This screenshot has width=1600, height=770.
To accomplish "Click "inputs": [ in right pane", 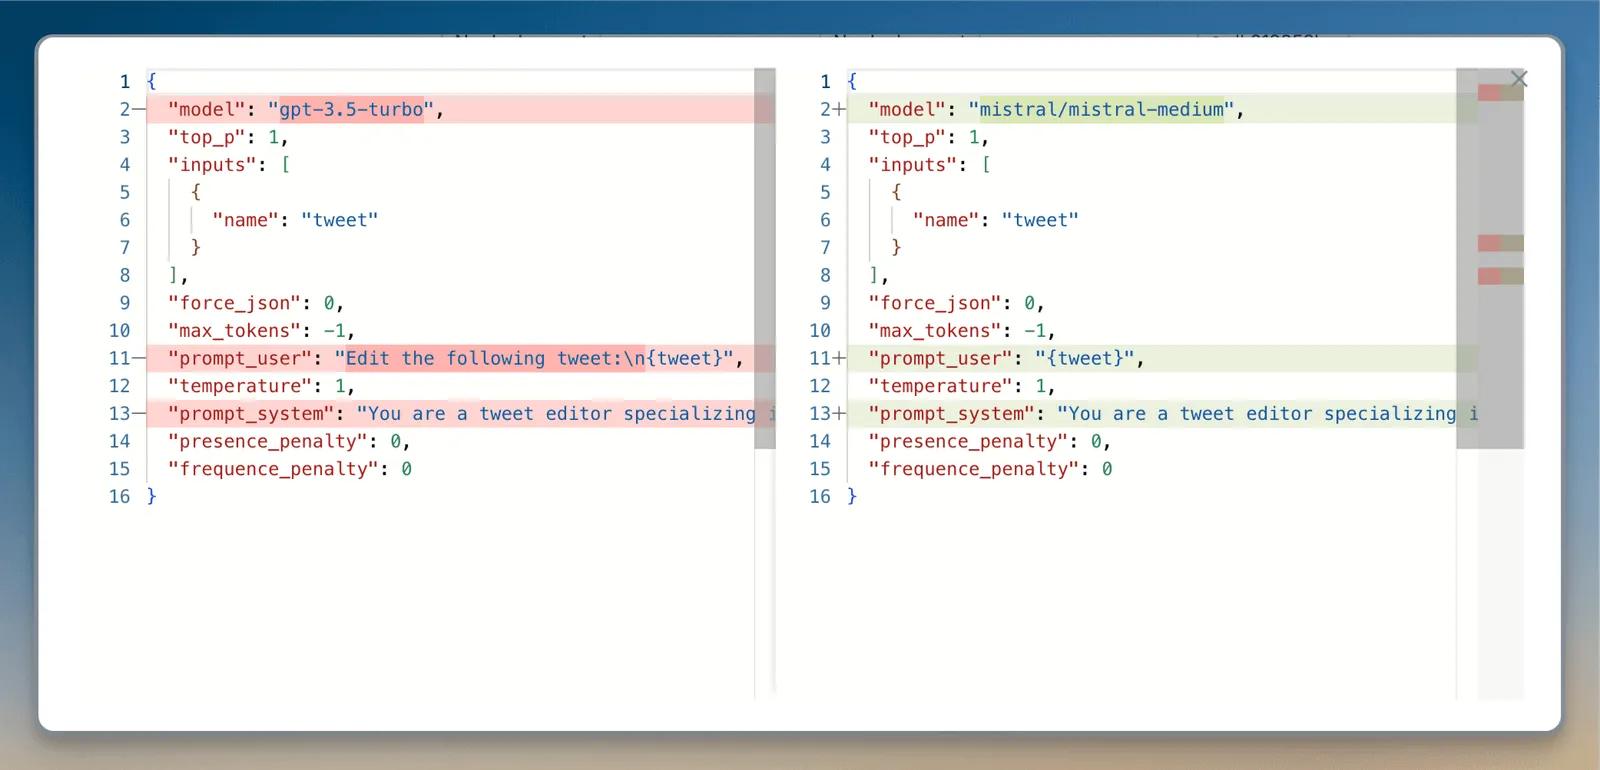I will [x=929, y=164].
